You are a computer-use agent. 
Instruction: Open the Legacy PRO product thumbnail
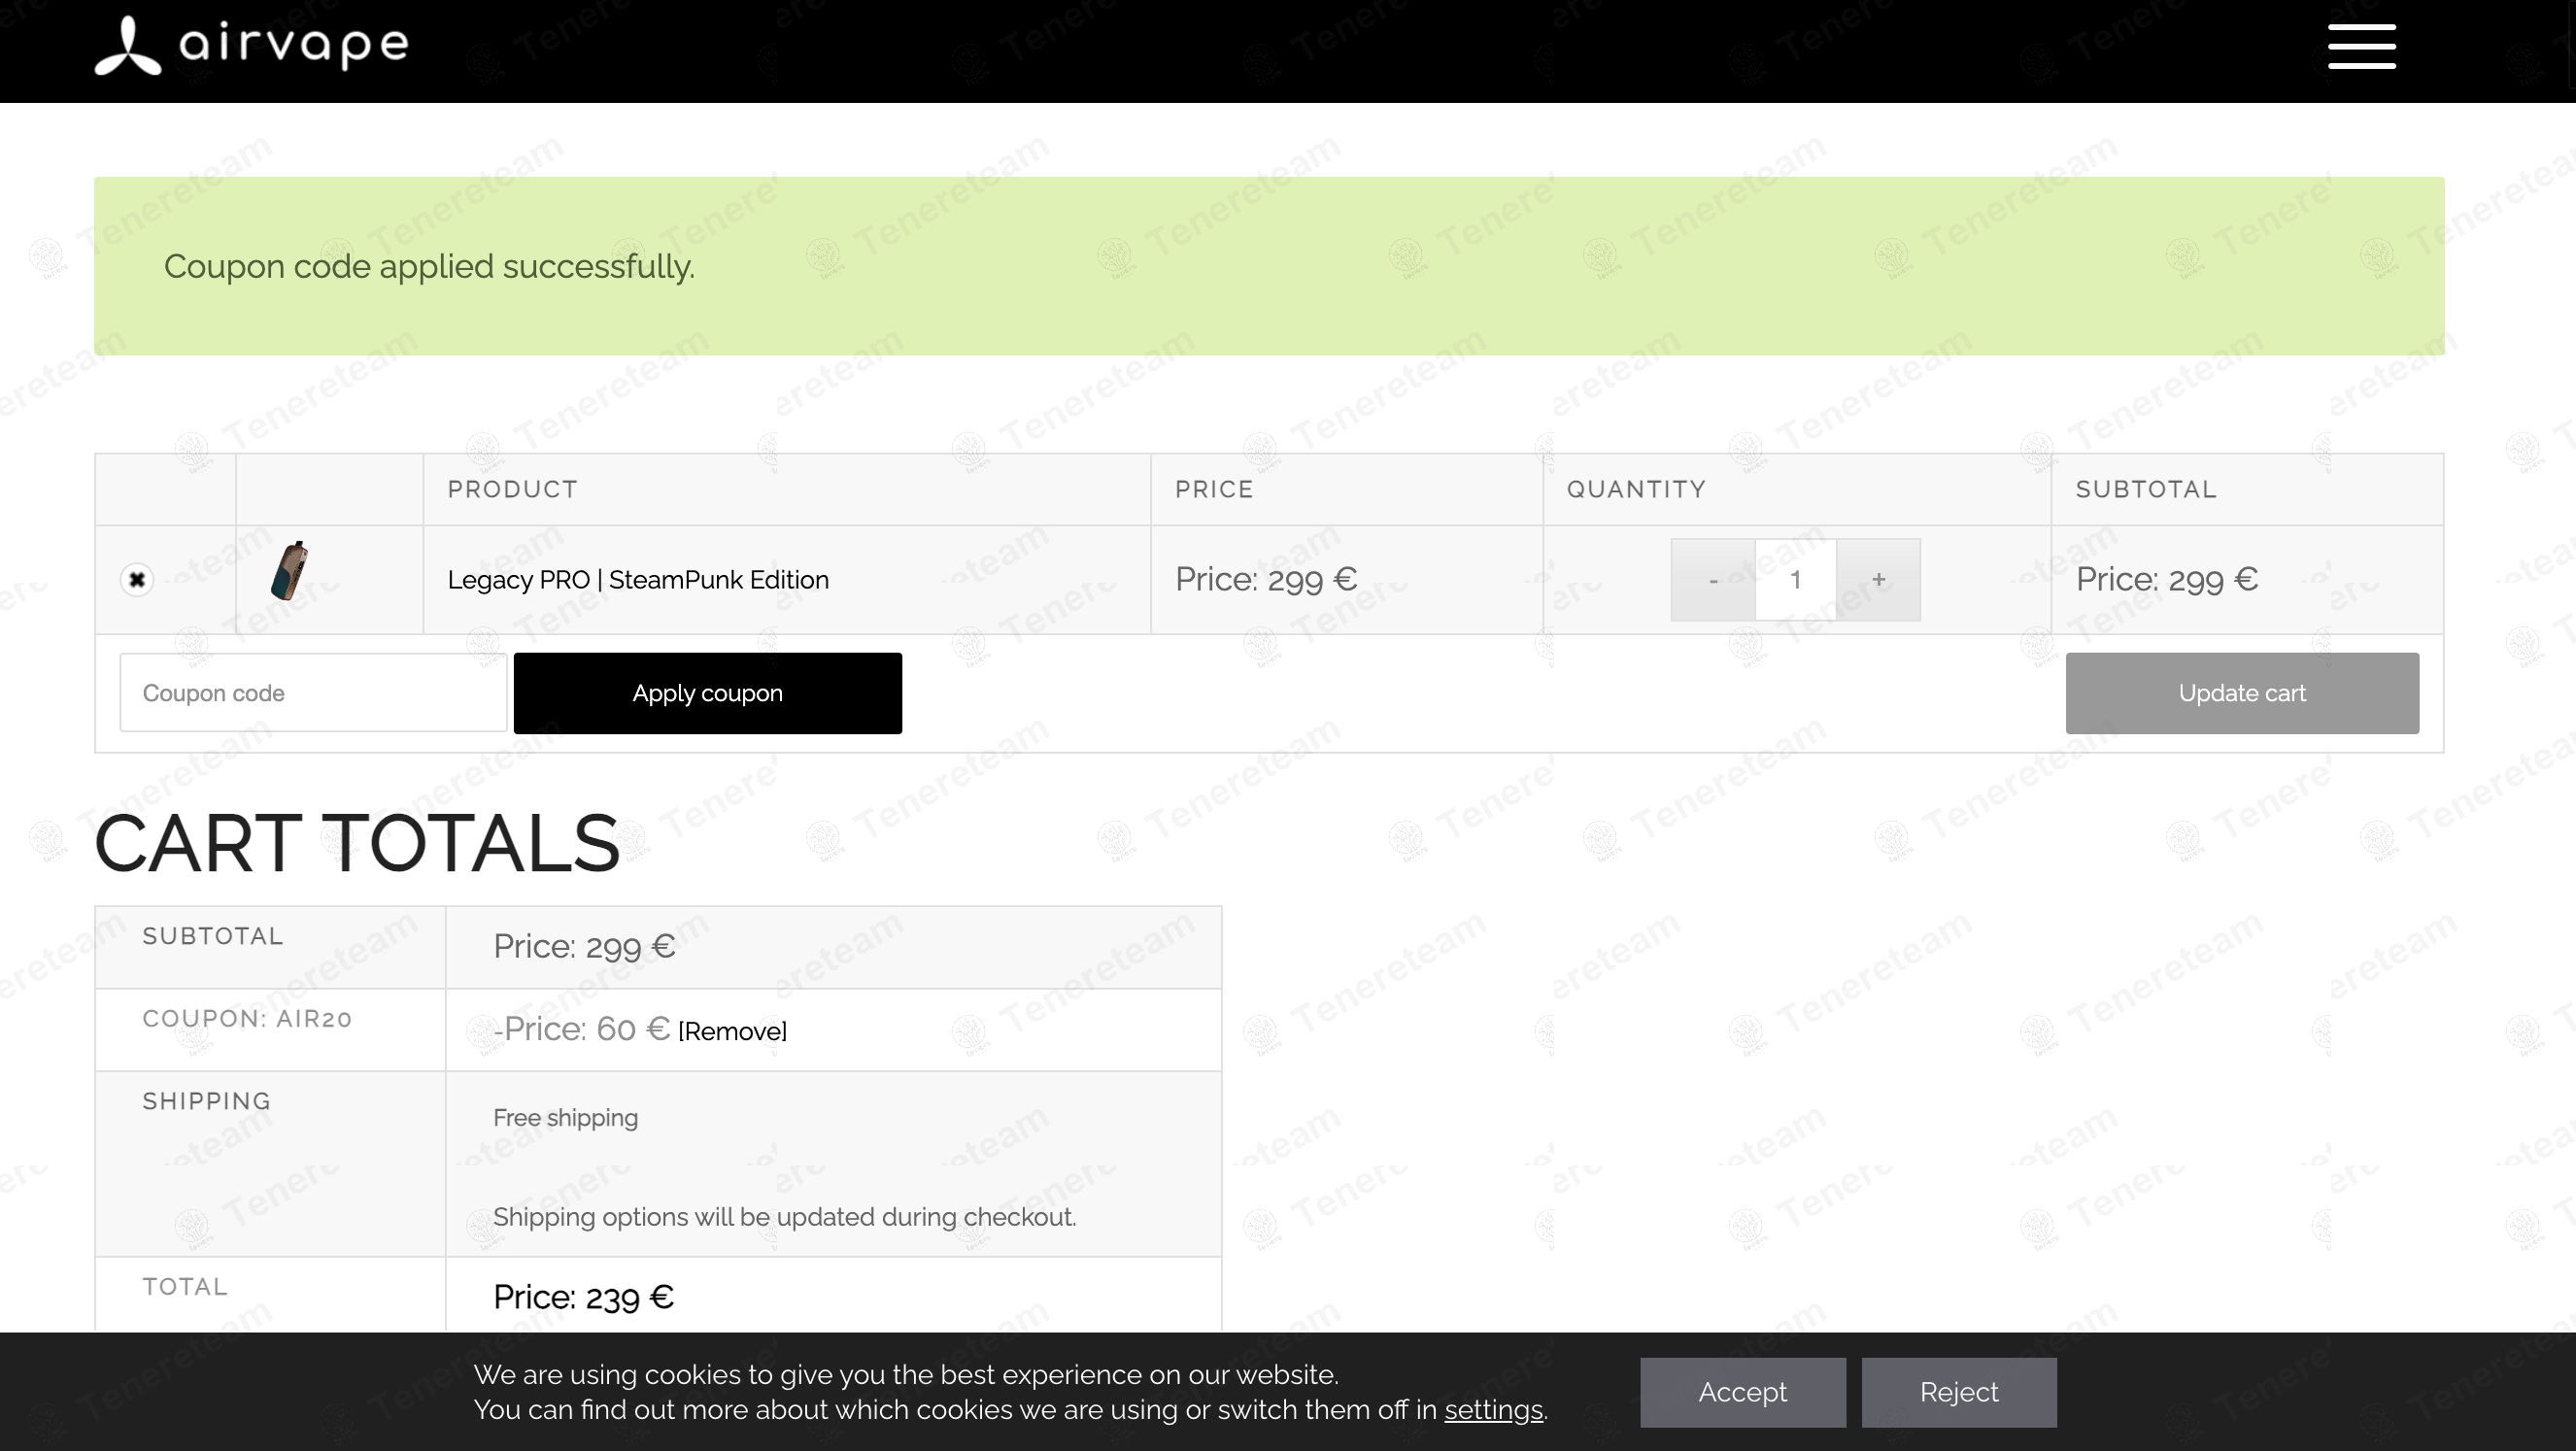coord(290,571)
